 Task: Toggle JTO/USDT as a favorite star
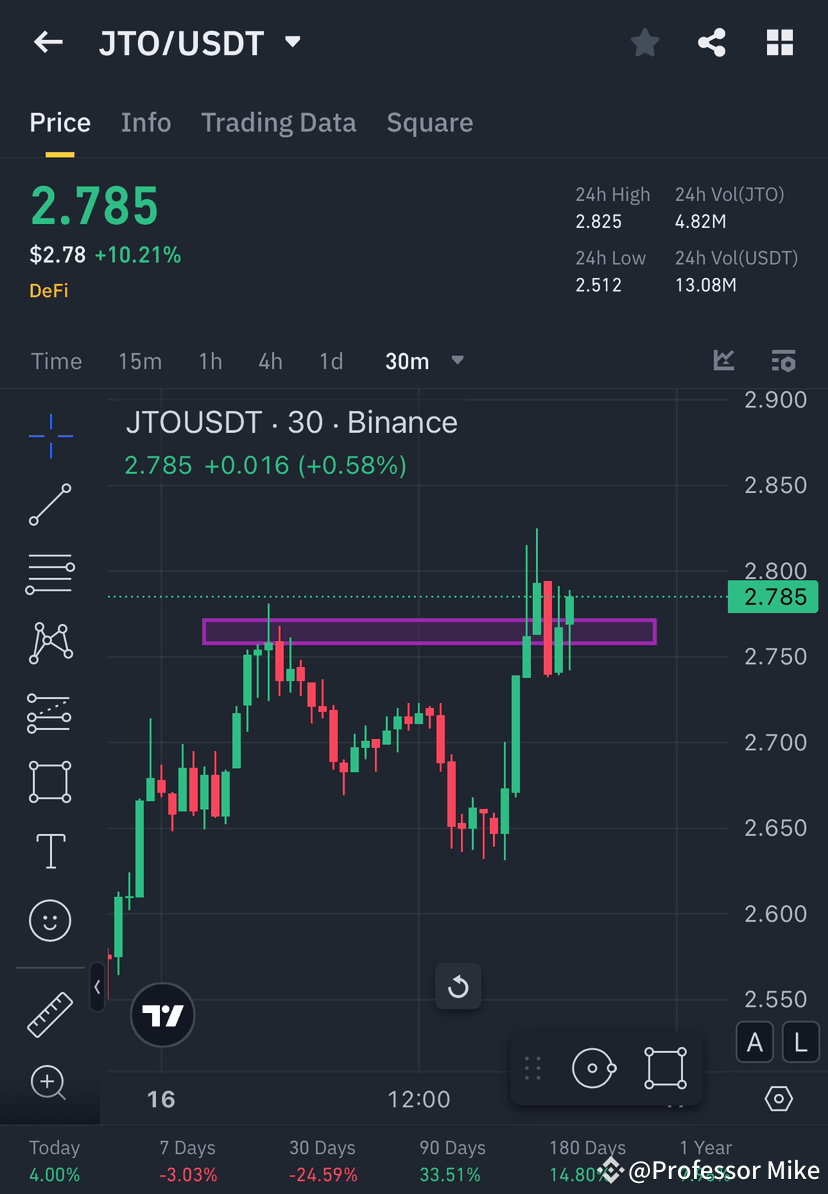tap(644, 42)
